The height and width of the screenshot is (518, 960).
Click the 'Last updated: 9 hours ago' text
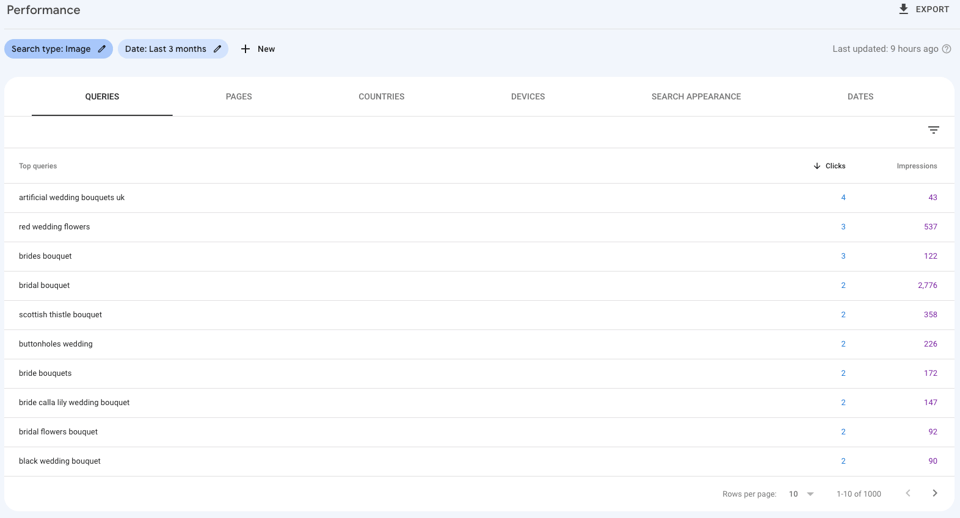(885, 49)
